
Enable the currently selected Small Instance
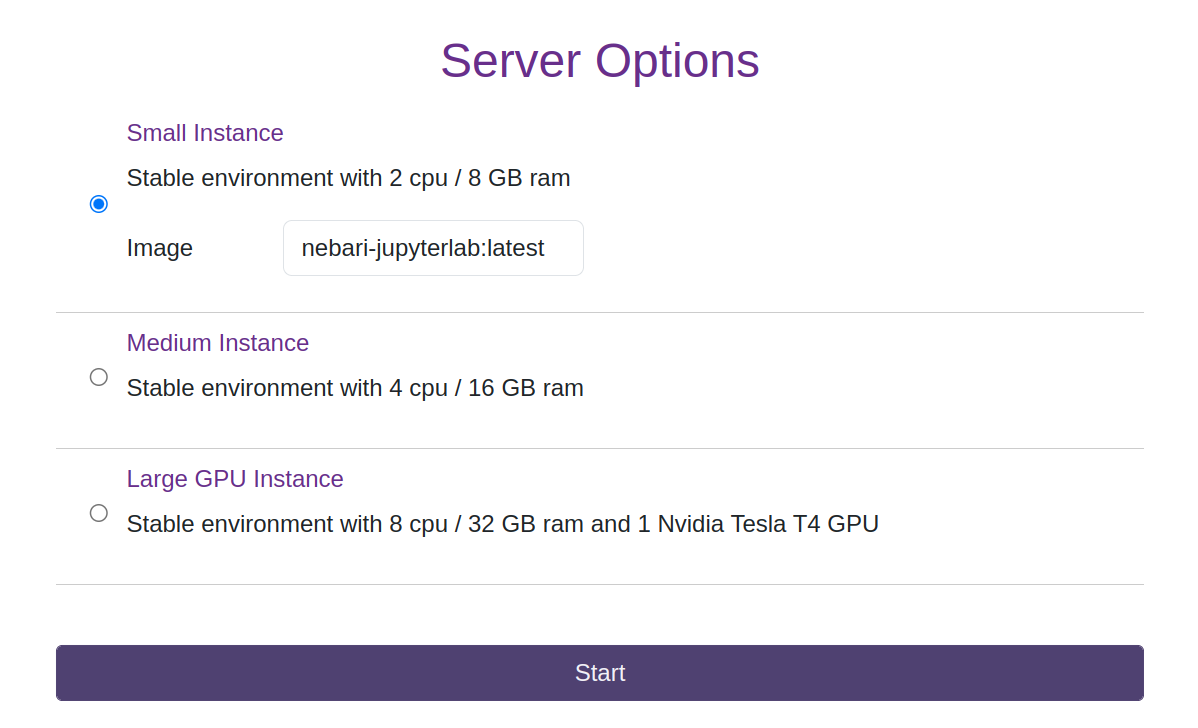point(98,203)
